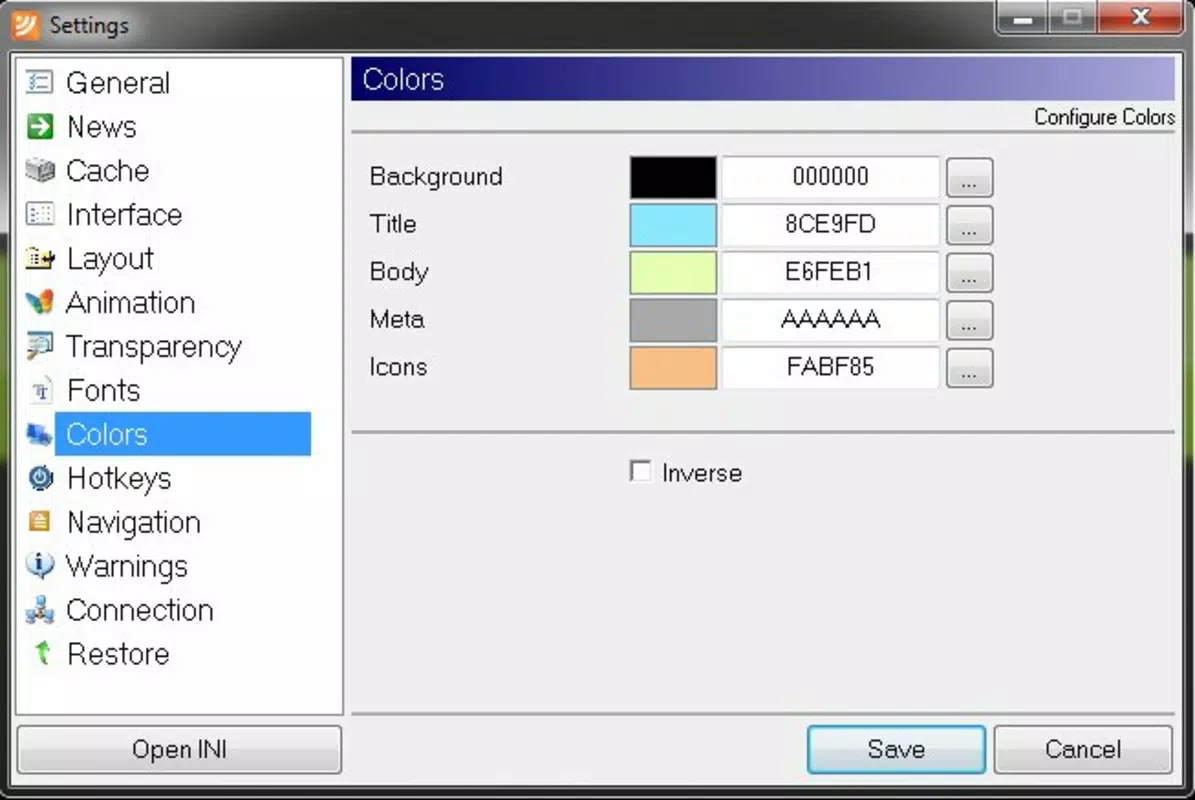Open the Fonts settings page
The height and width of the screenshot is (800, 1195).
coord(104,390)
